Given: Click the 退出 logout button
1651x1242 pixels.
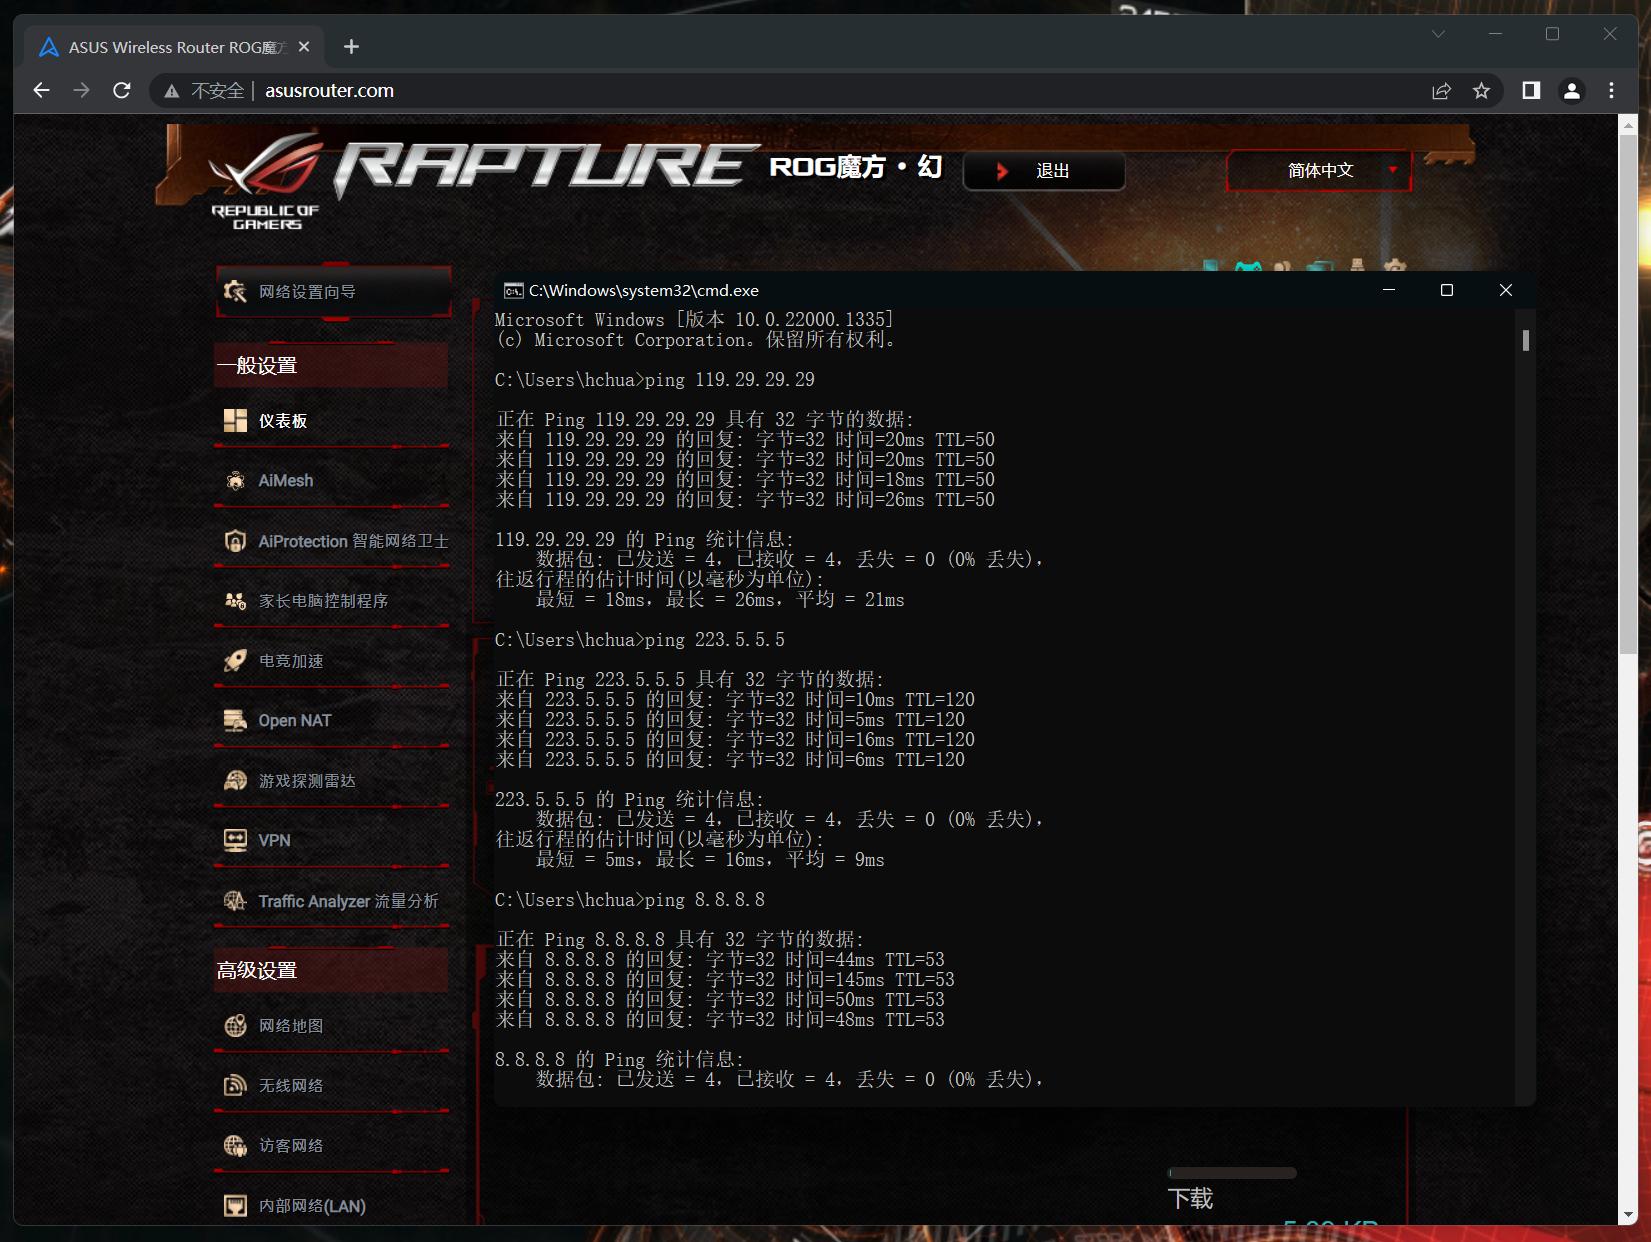Looking at the screenshot, I should [1044, 171].
